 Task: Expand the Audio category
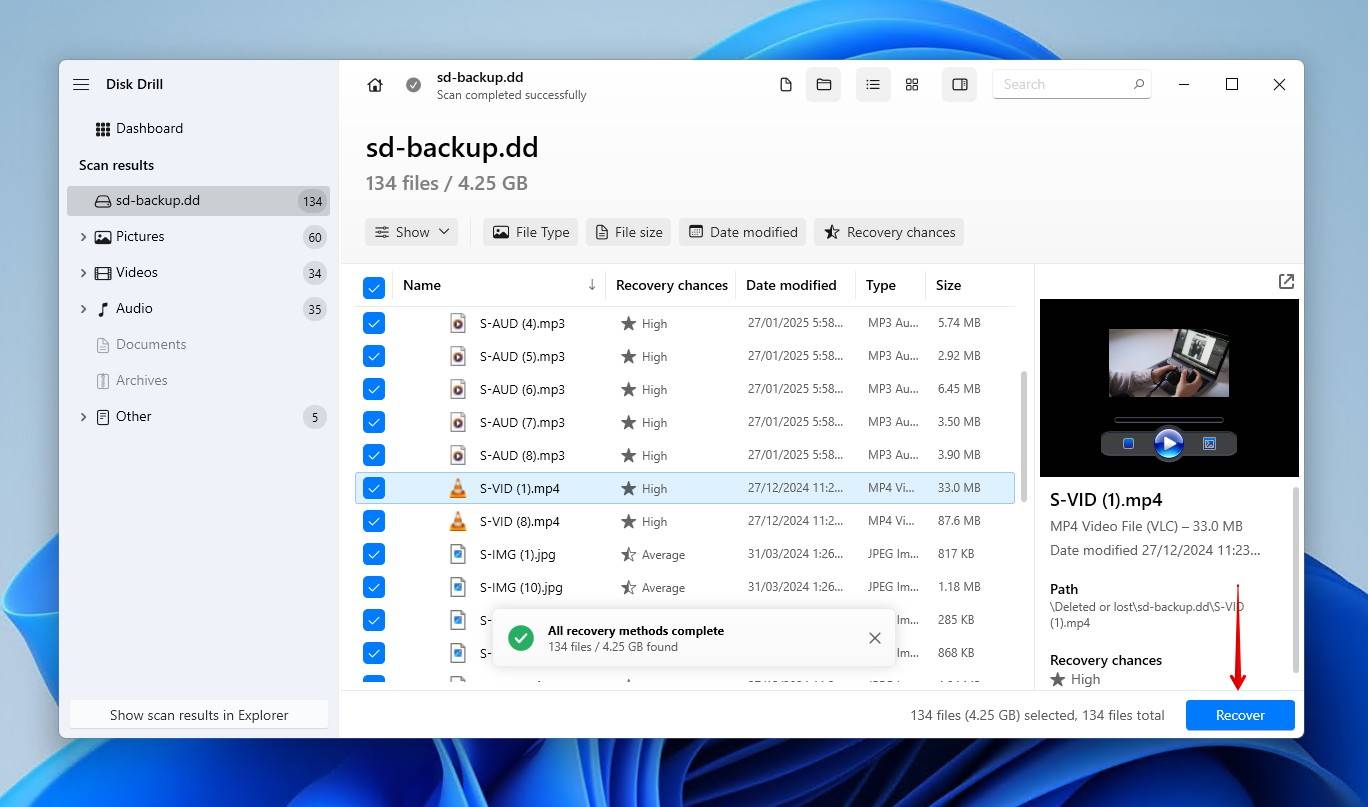click(x=84, y=308)
